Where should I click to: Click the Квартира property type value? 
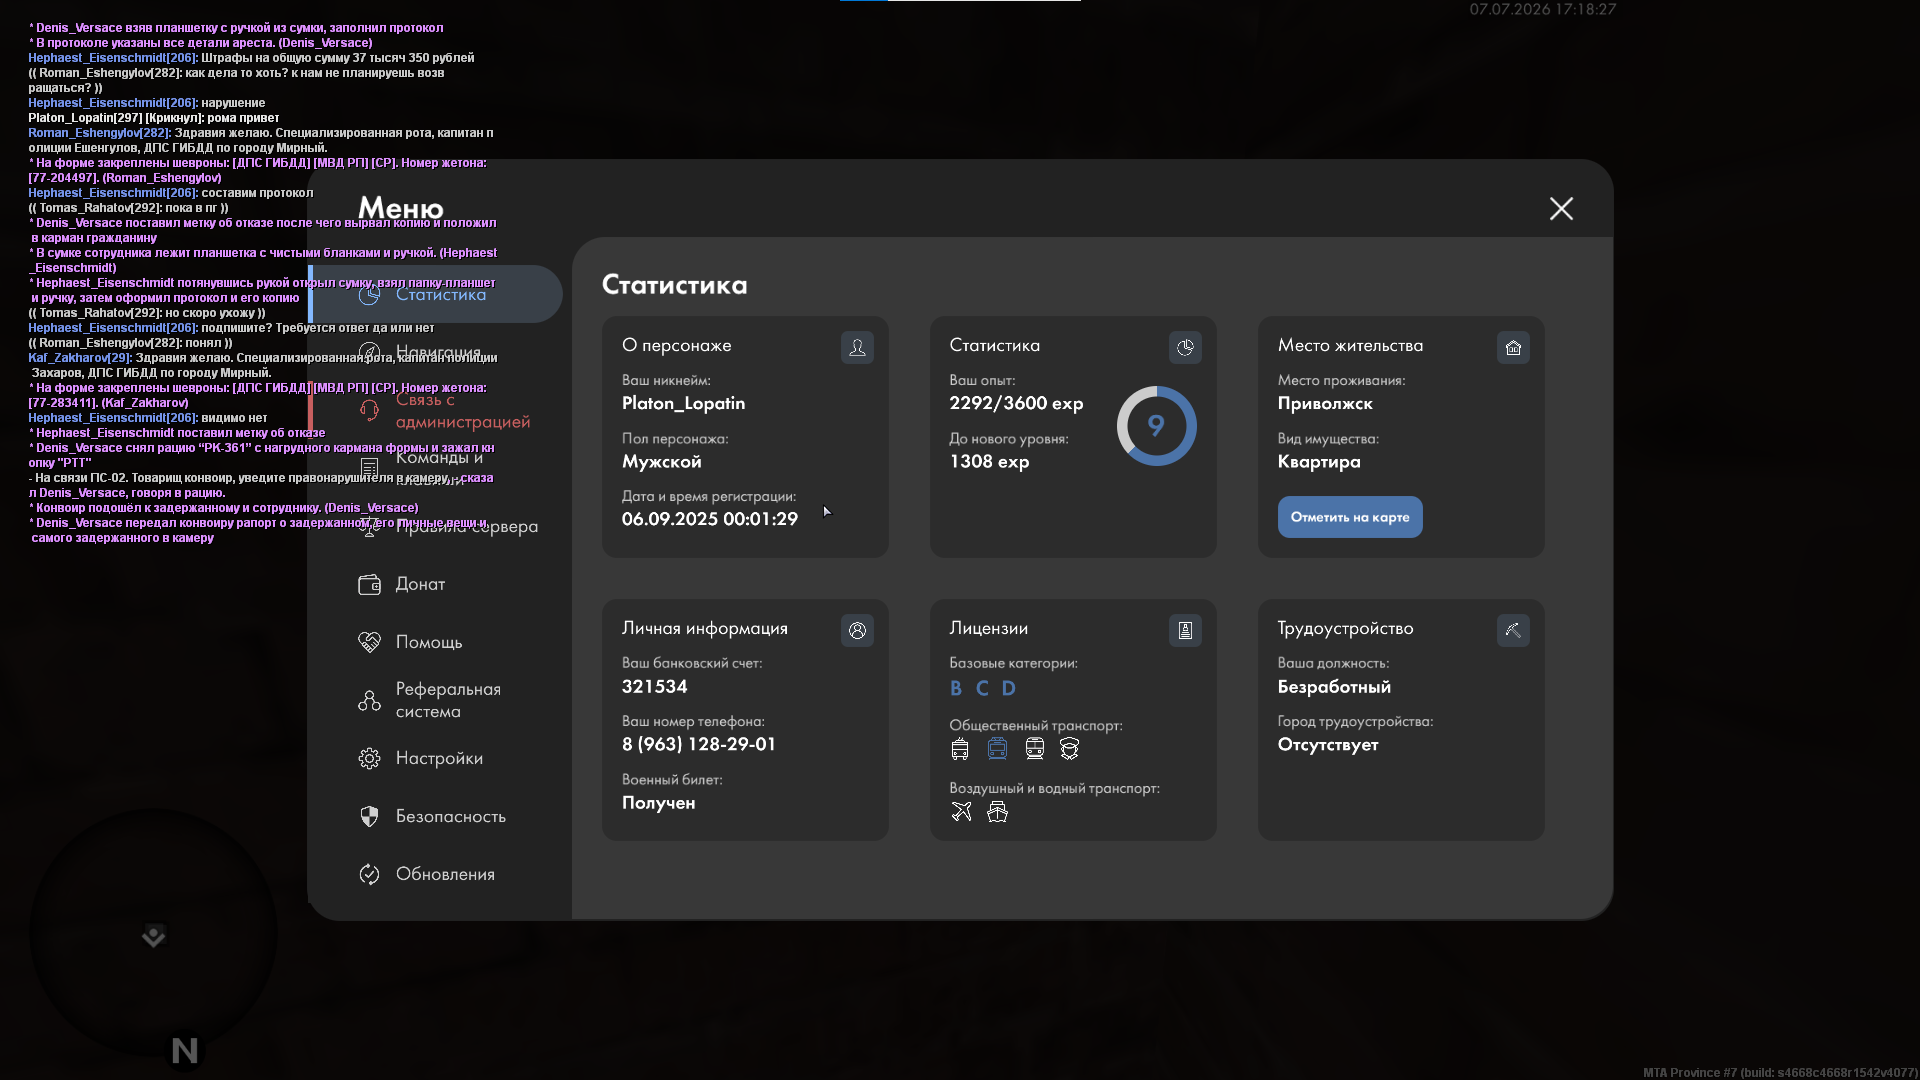1319,462
